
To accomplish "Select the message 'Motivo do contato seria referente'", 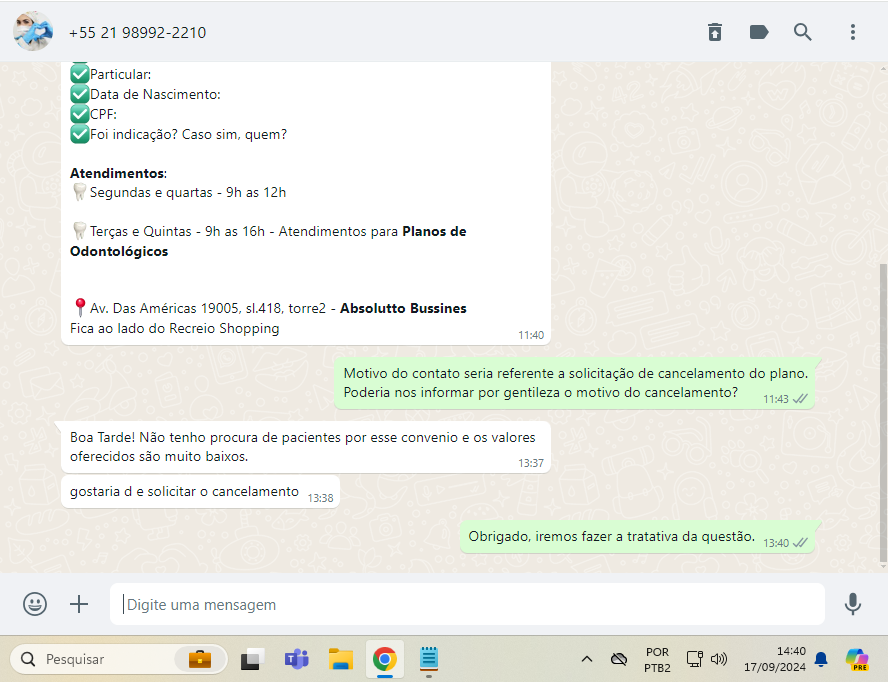I will tap(574, 383).
